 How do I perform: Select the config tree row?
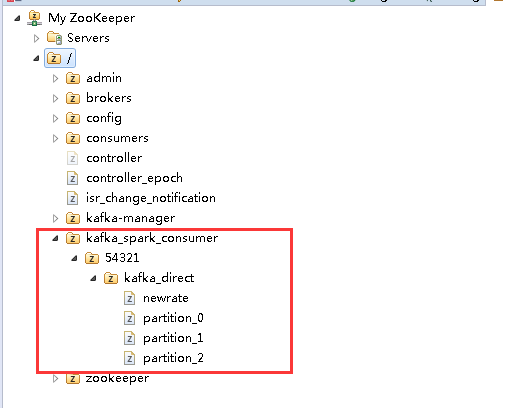point(104,118)
